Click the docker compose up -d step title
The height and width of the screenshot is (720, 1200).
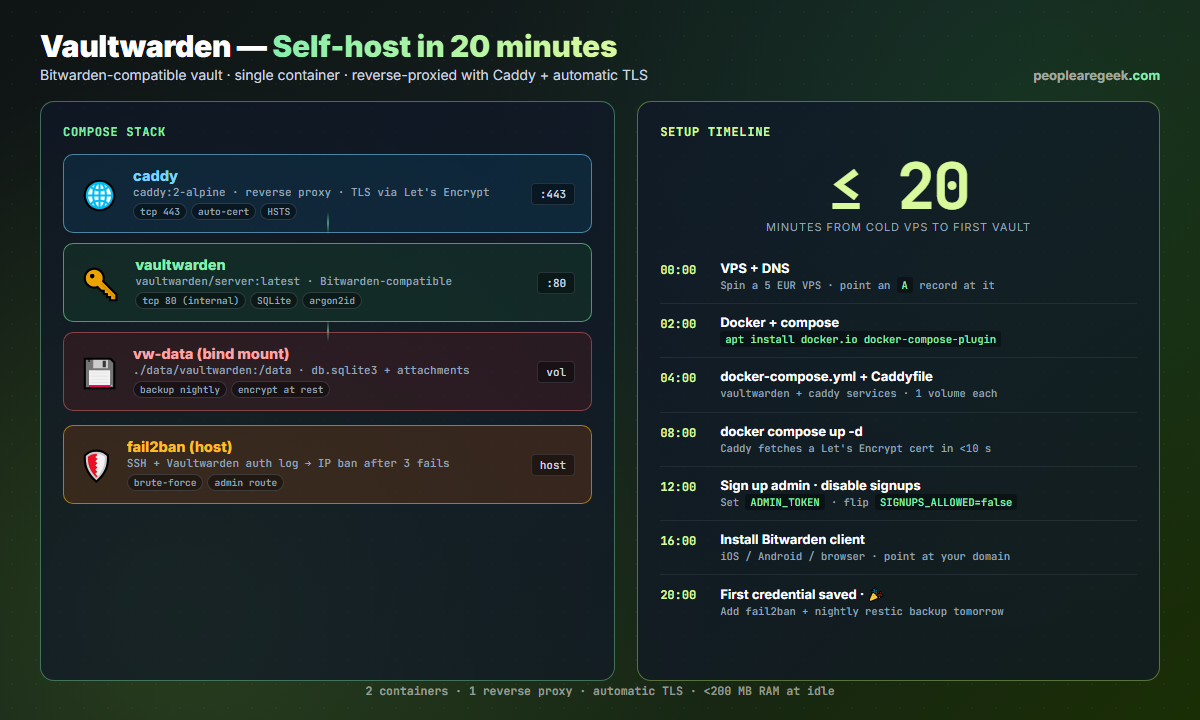pyautogui.click(x=791, y=432)
